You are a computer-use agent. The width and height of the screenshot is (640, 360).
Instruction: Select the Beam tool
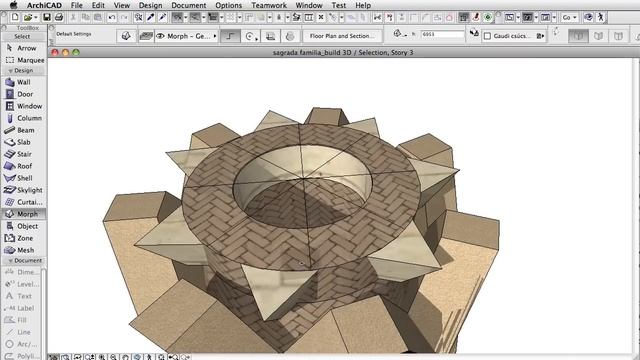pyautogui.click(x=24, y=130)
